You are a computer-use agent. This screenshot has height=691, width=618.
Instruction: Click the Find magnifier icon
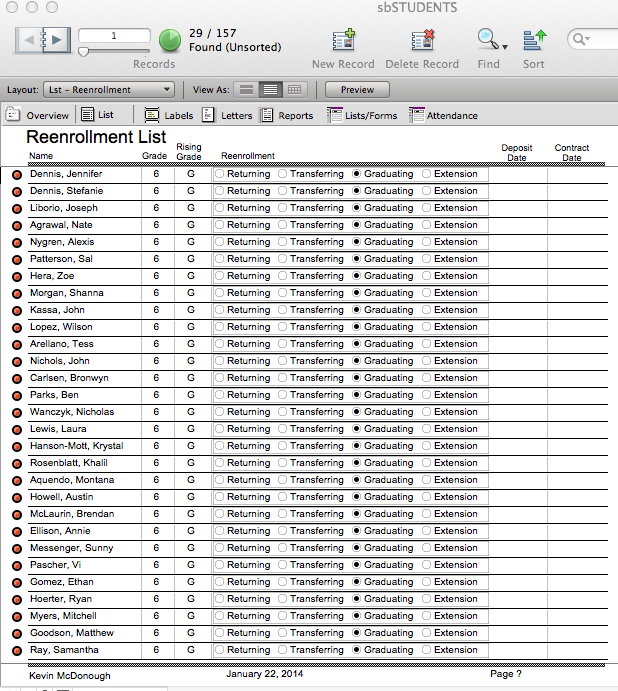tap(486, 40)
